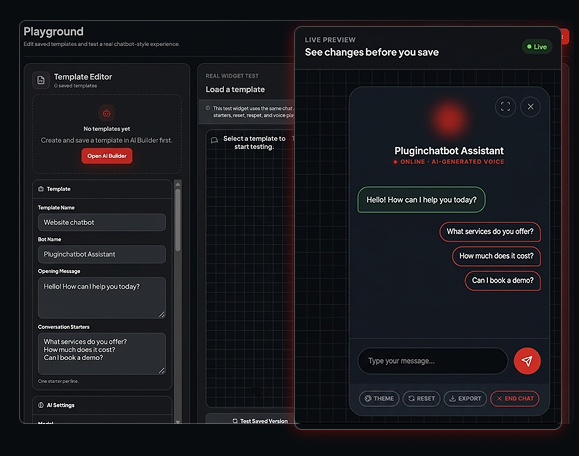The height and width of the screenshot is (456, 579).
Task: Click the Playground page heading
Action: pos(54,32)
